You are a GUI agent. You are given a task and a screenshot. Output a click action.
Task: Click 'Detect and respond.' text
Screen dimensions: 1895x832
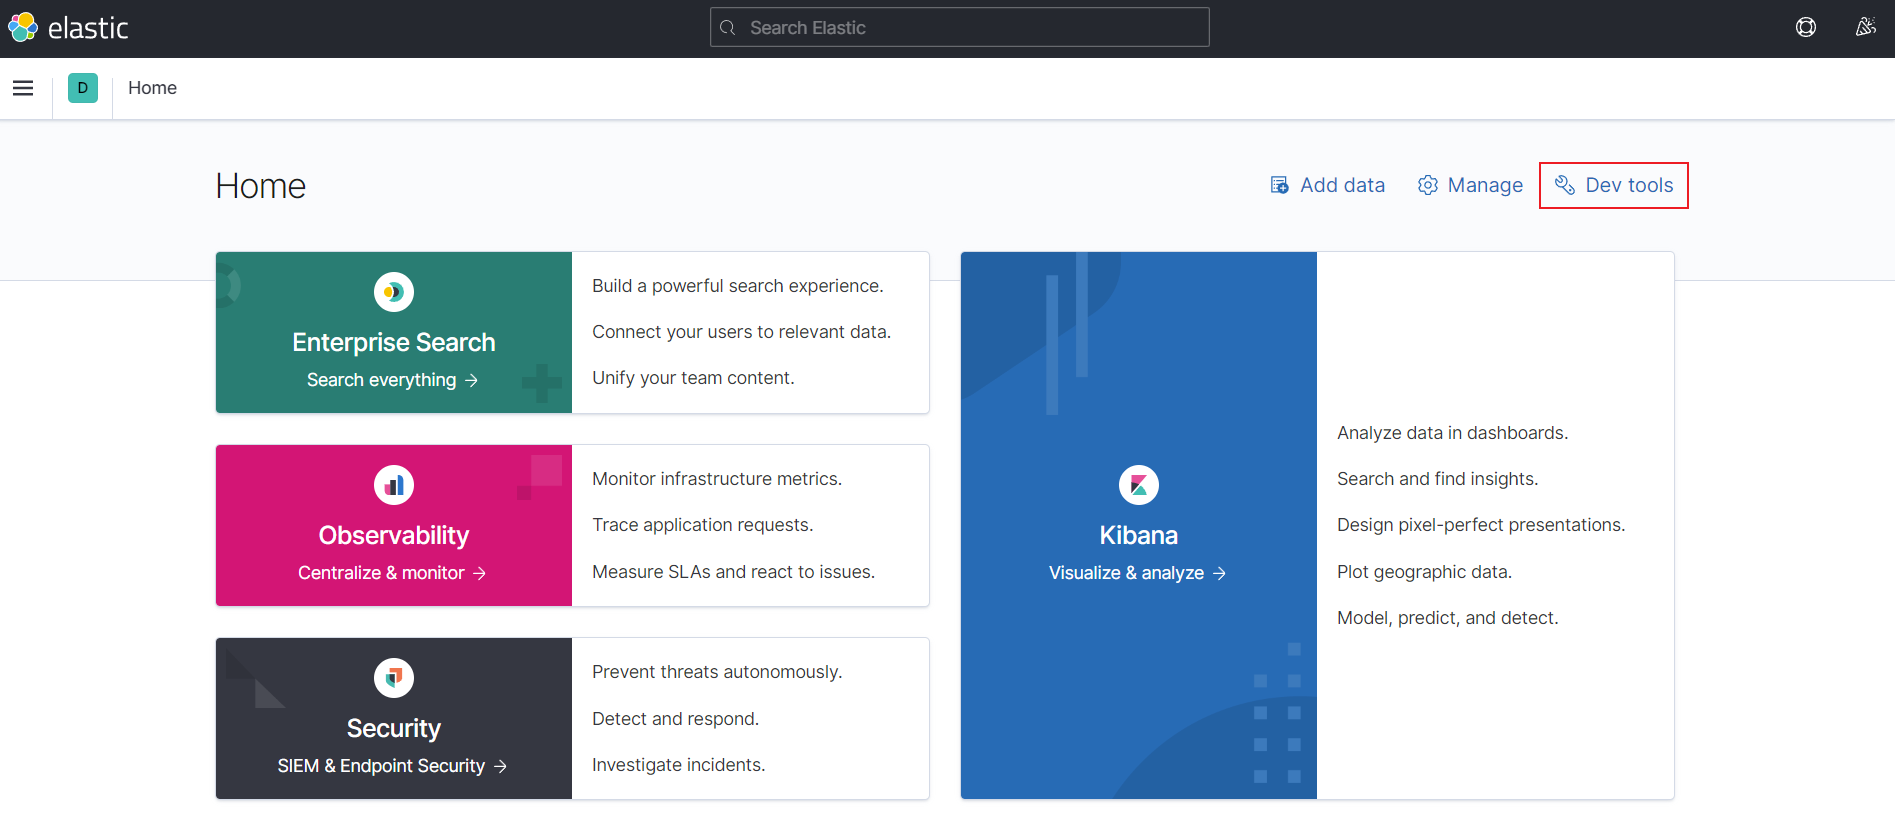[x=675, y=719]
